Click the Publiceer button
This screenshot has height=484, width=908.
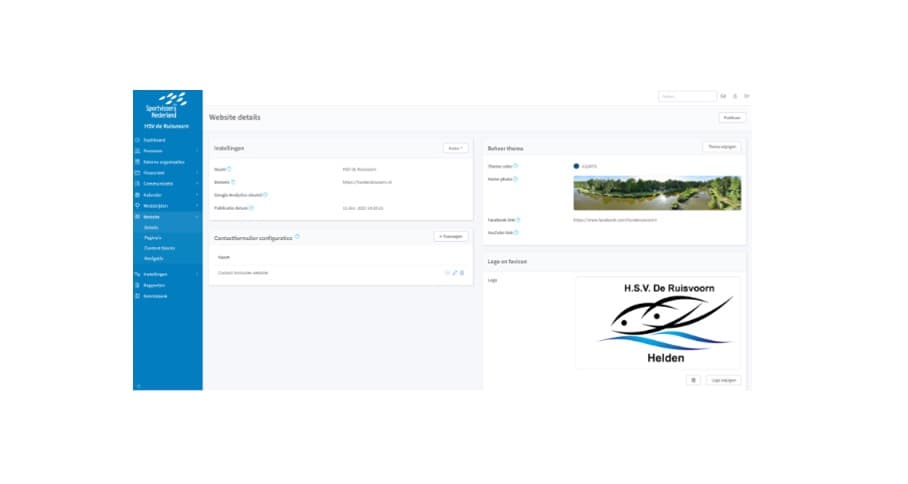pyautogui.click(x=732, y=117)
